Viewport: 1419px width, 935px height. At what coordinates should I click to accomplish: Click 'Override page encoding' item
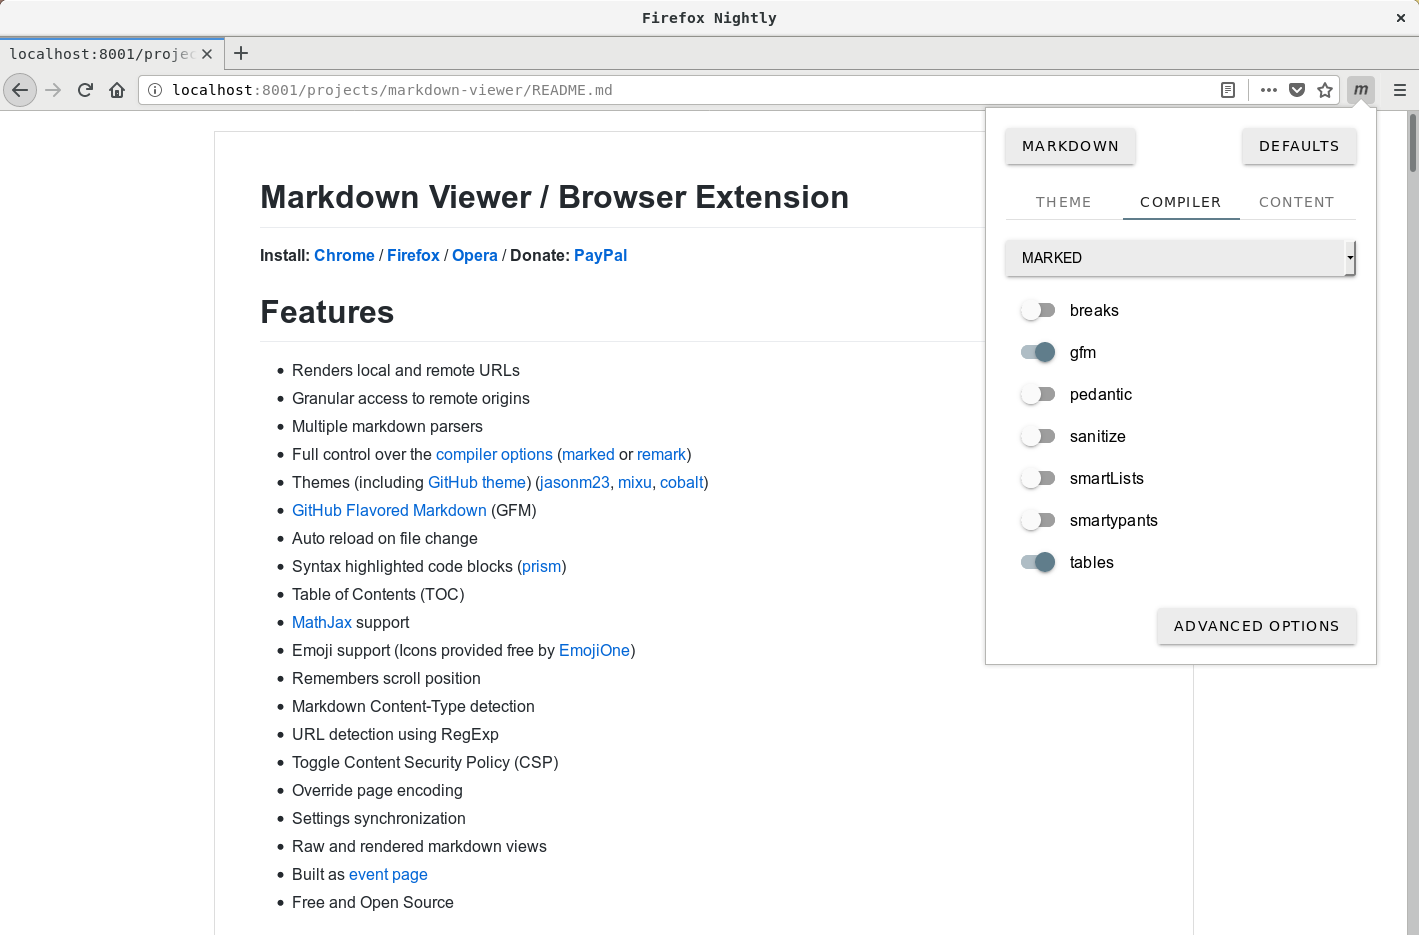tap(377, 790)
